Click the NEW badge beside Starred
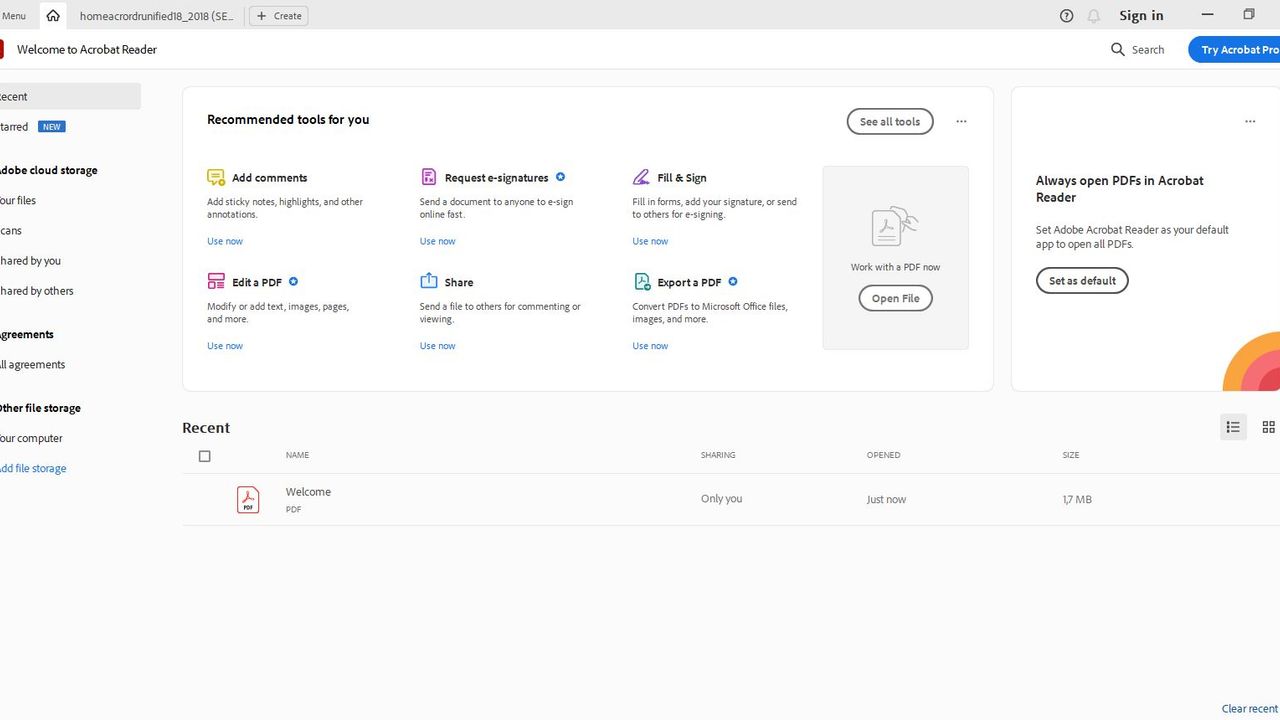Screen dimensions: 1280x720 point(52,127)
